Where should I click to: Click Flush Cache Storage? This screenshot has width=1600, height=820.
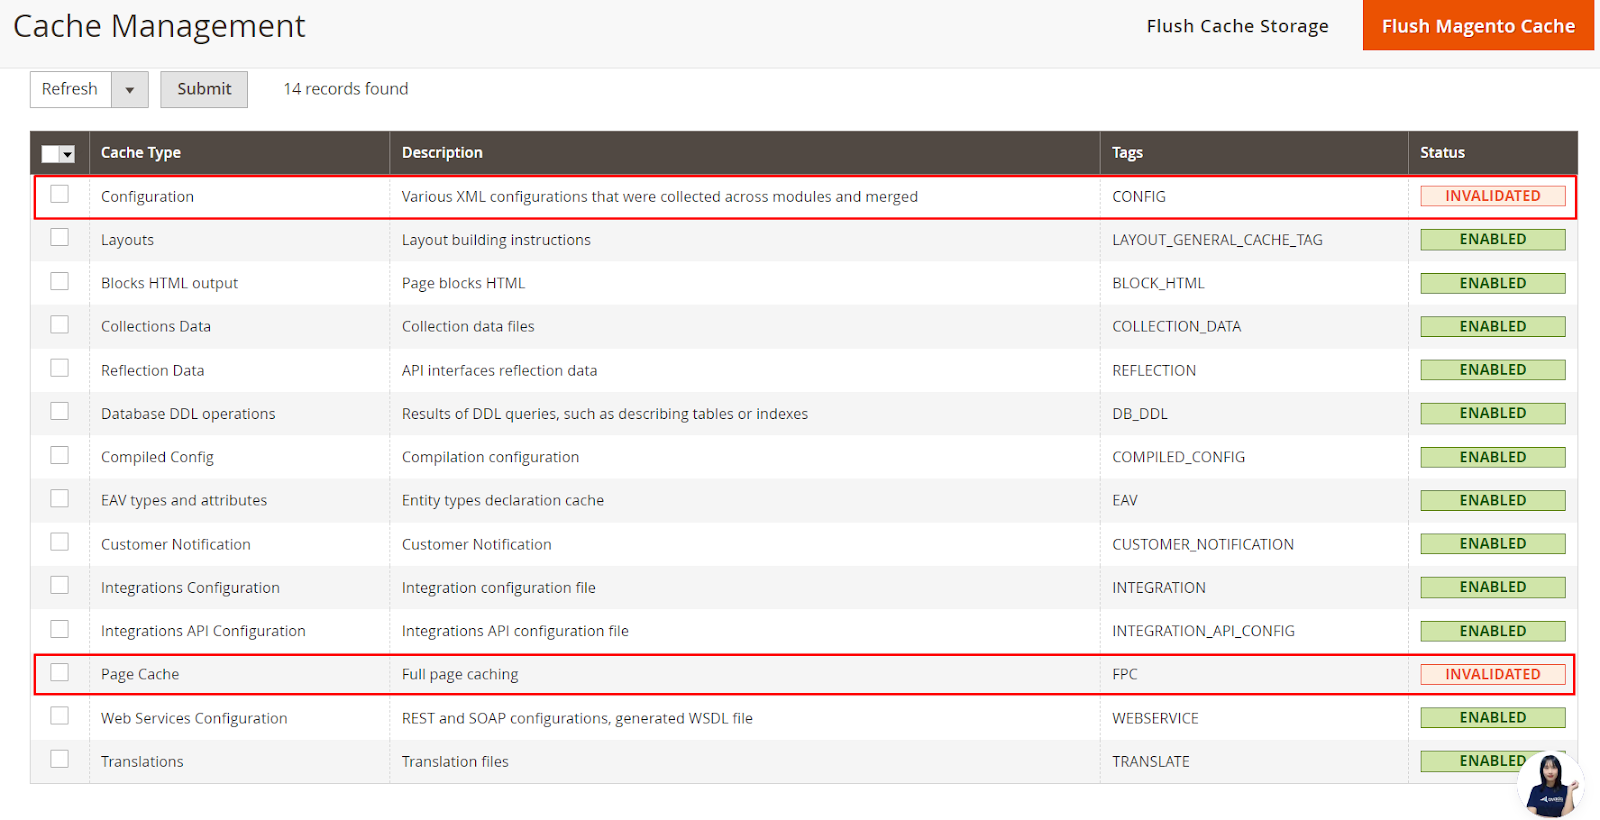[x=1237, y=26]
